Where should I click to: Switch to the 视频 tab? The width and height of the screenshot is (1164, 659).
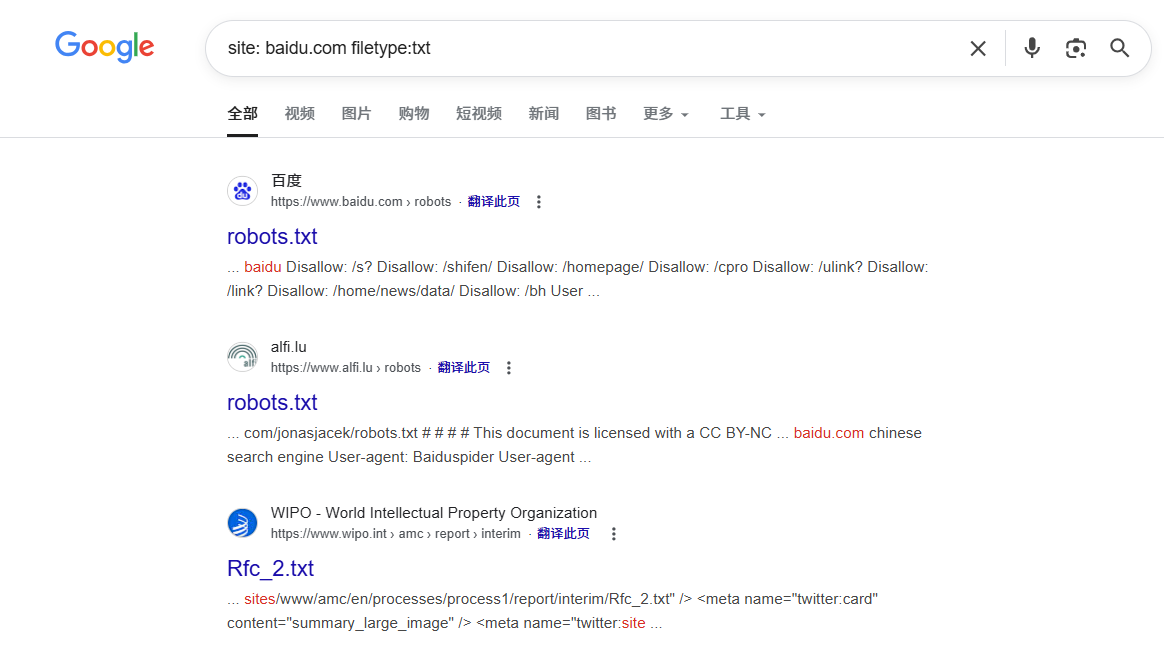click(299, 114)
